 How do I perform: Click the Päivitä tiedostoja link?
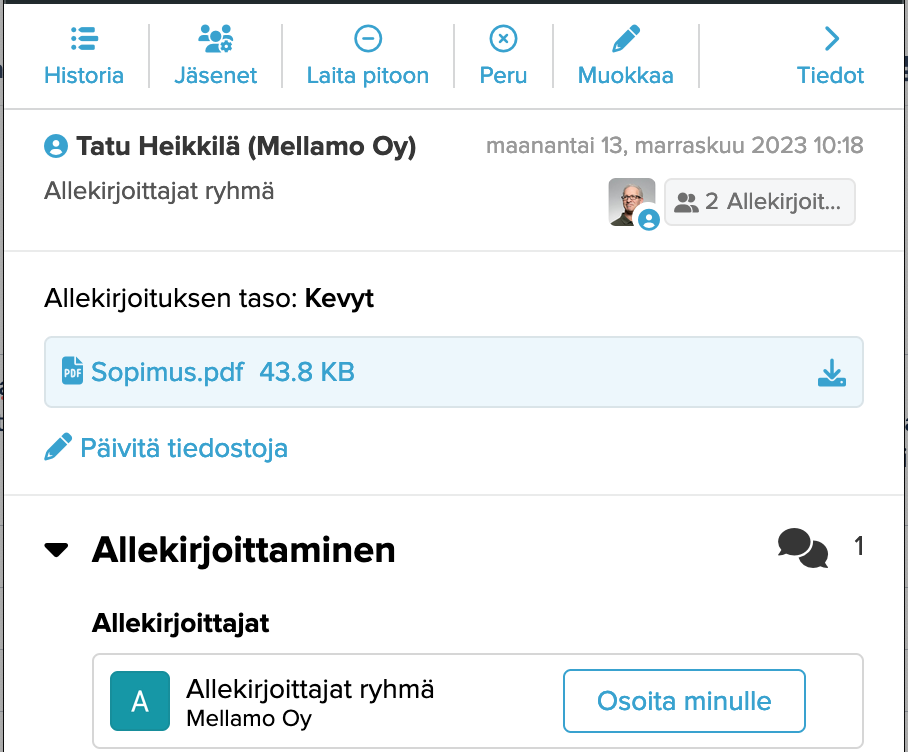click(184, 448)
